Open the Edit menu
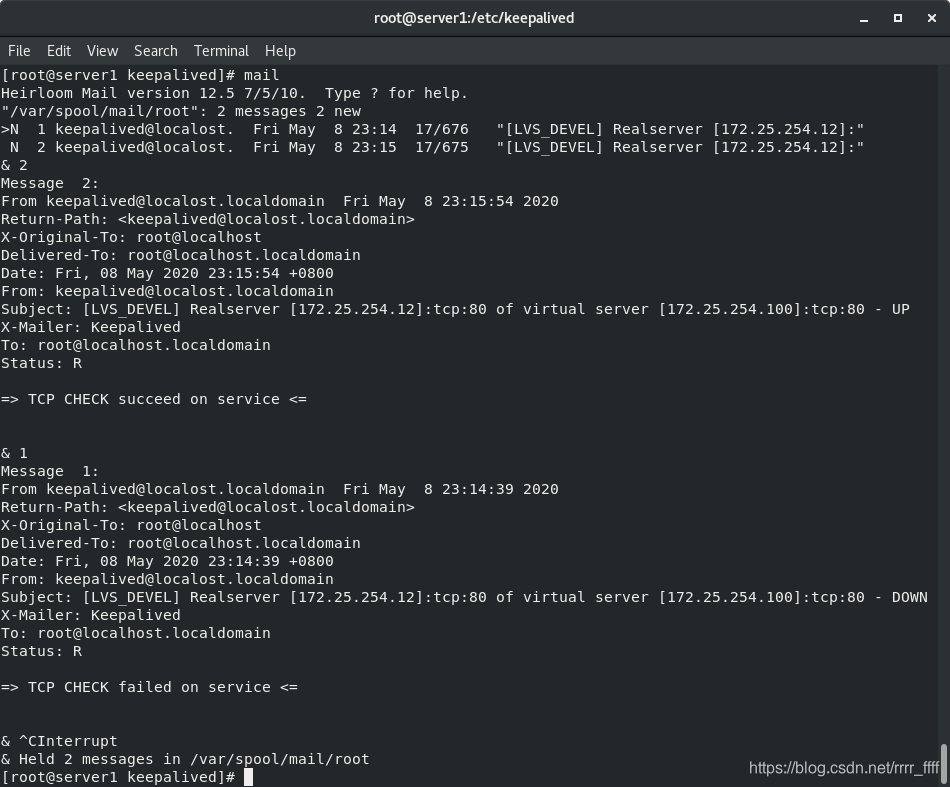Screen dimensions: 950x787 (59, 51)
